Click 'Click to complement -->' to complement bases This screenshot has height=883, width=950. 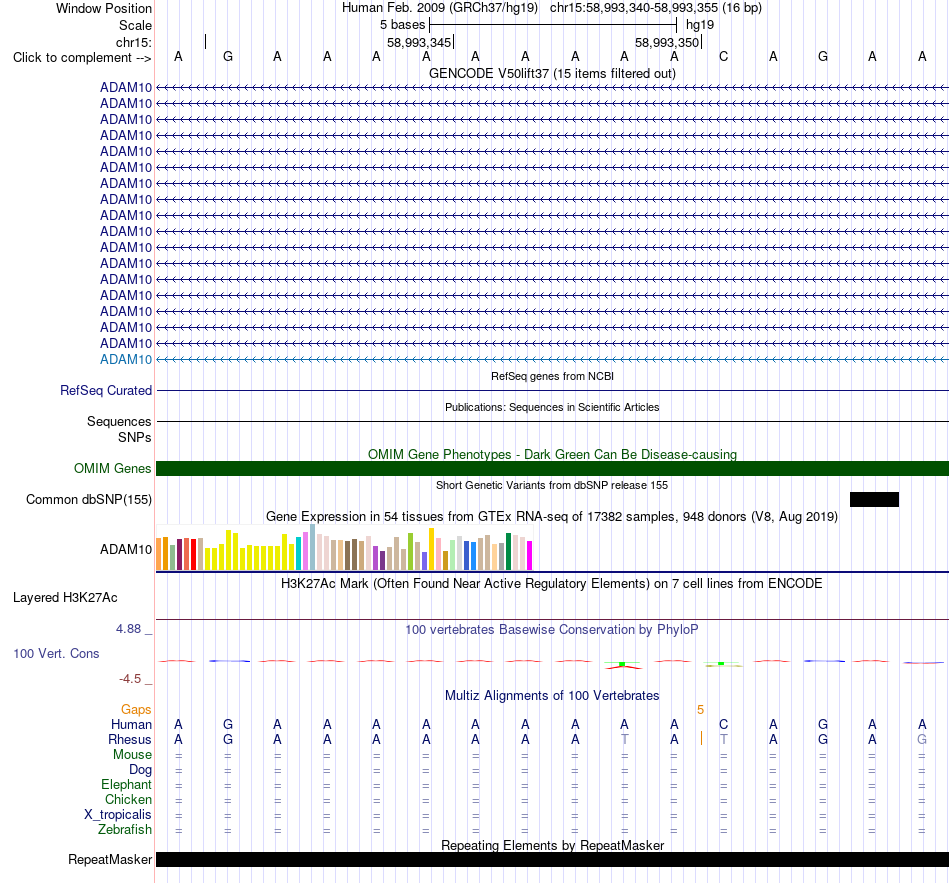click(x=82, y=58)
